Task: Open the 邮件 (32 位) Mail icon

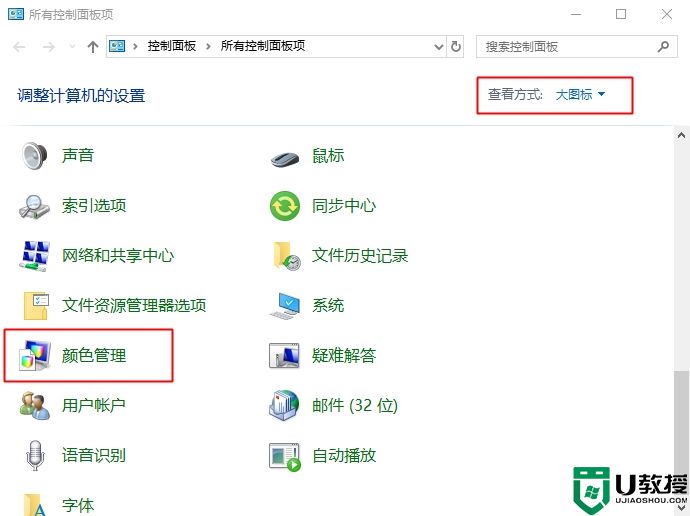Action: coord(285,406)
